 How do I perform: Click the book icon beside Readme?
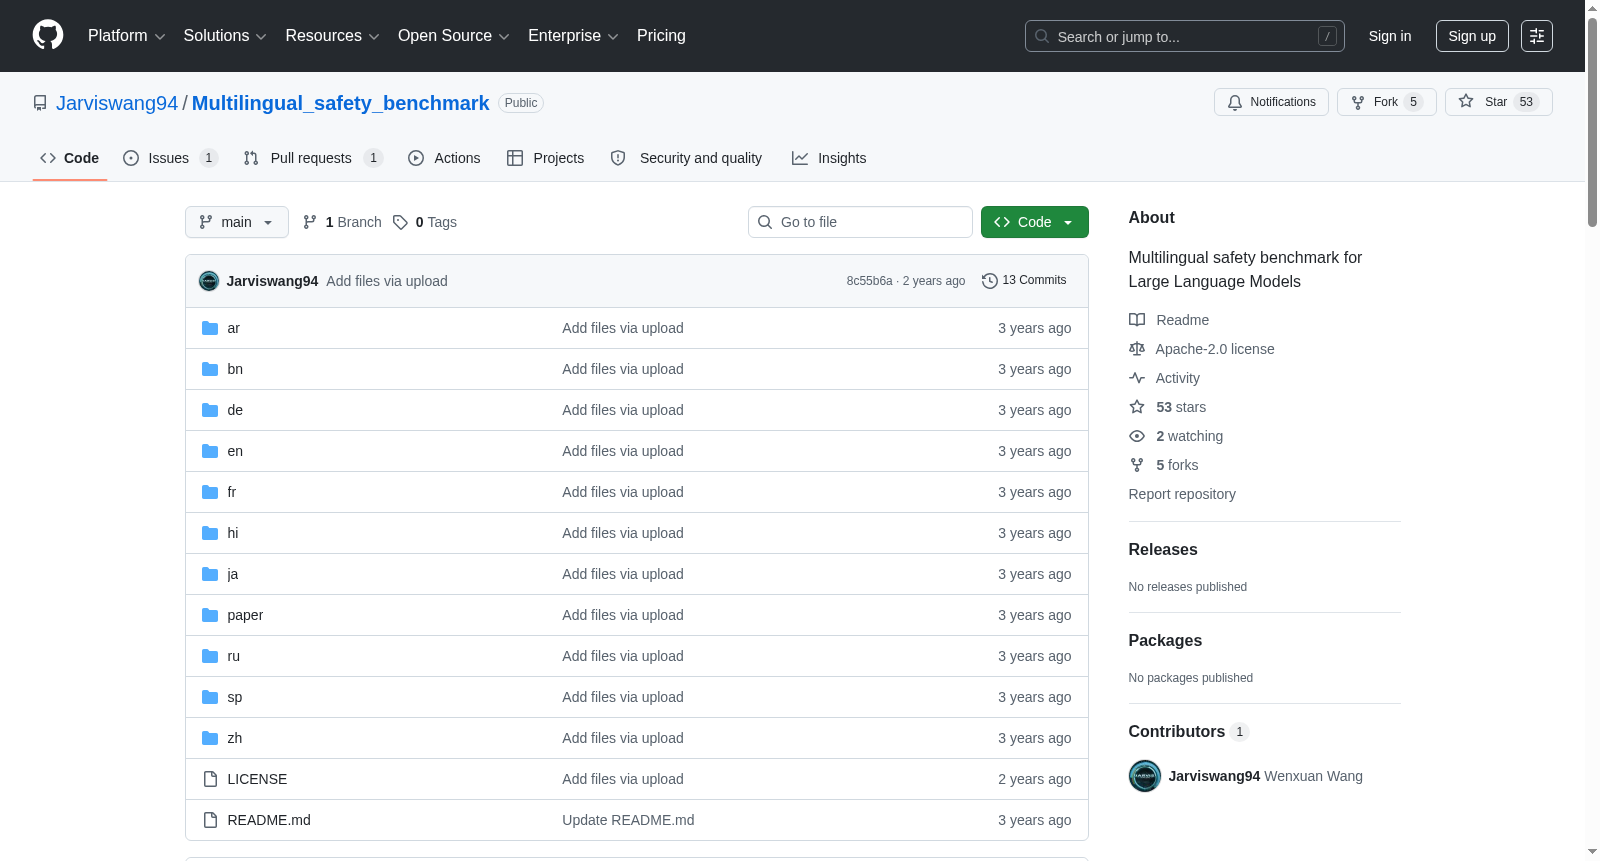click(x=1137, y=320)
